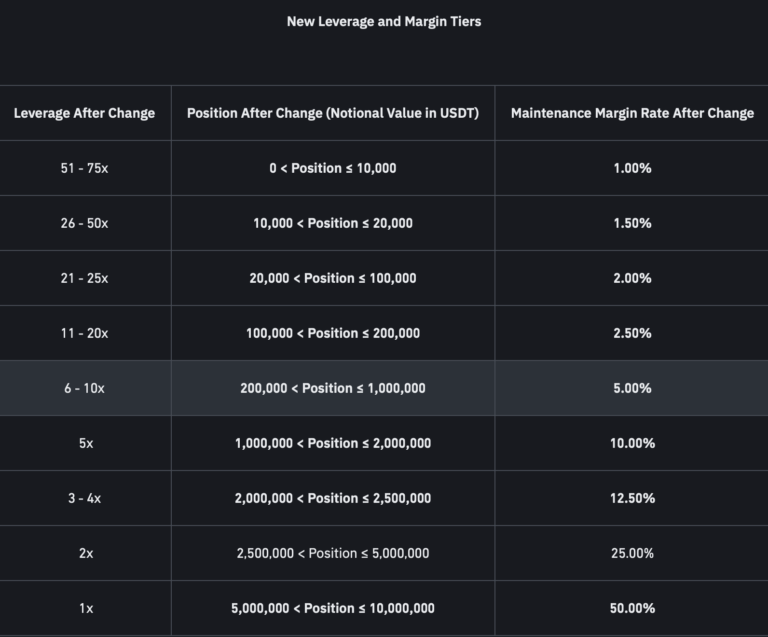The width and height of the screenshot is (768, 637).
Task: Click the 26 - 50x leverage cell
Action: tap(85, 223)
